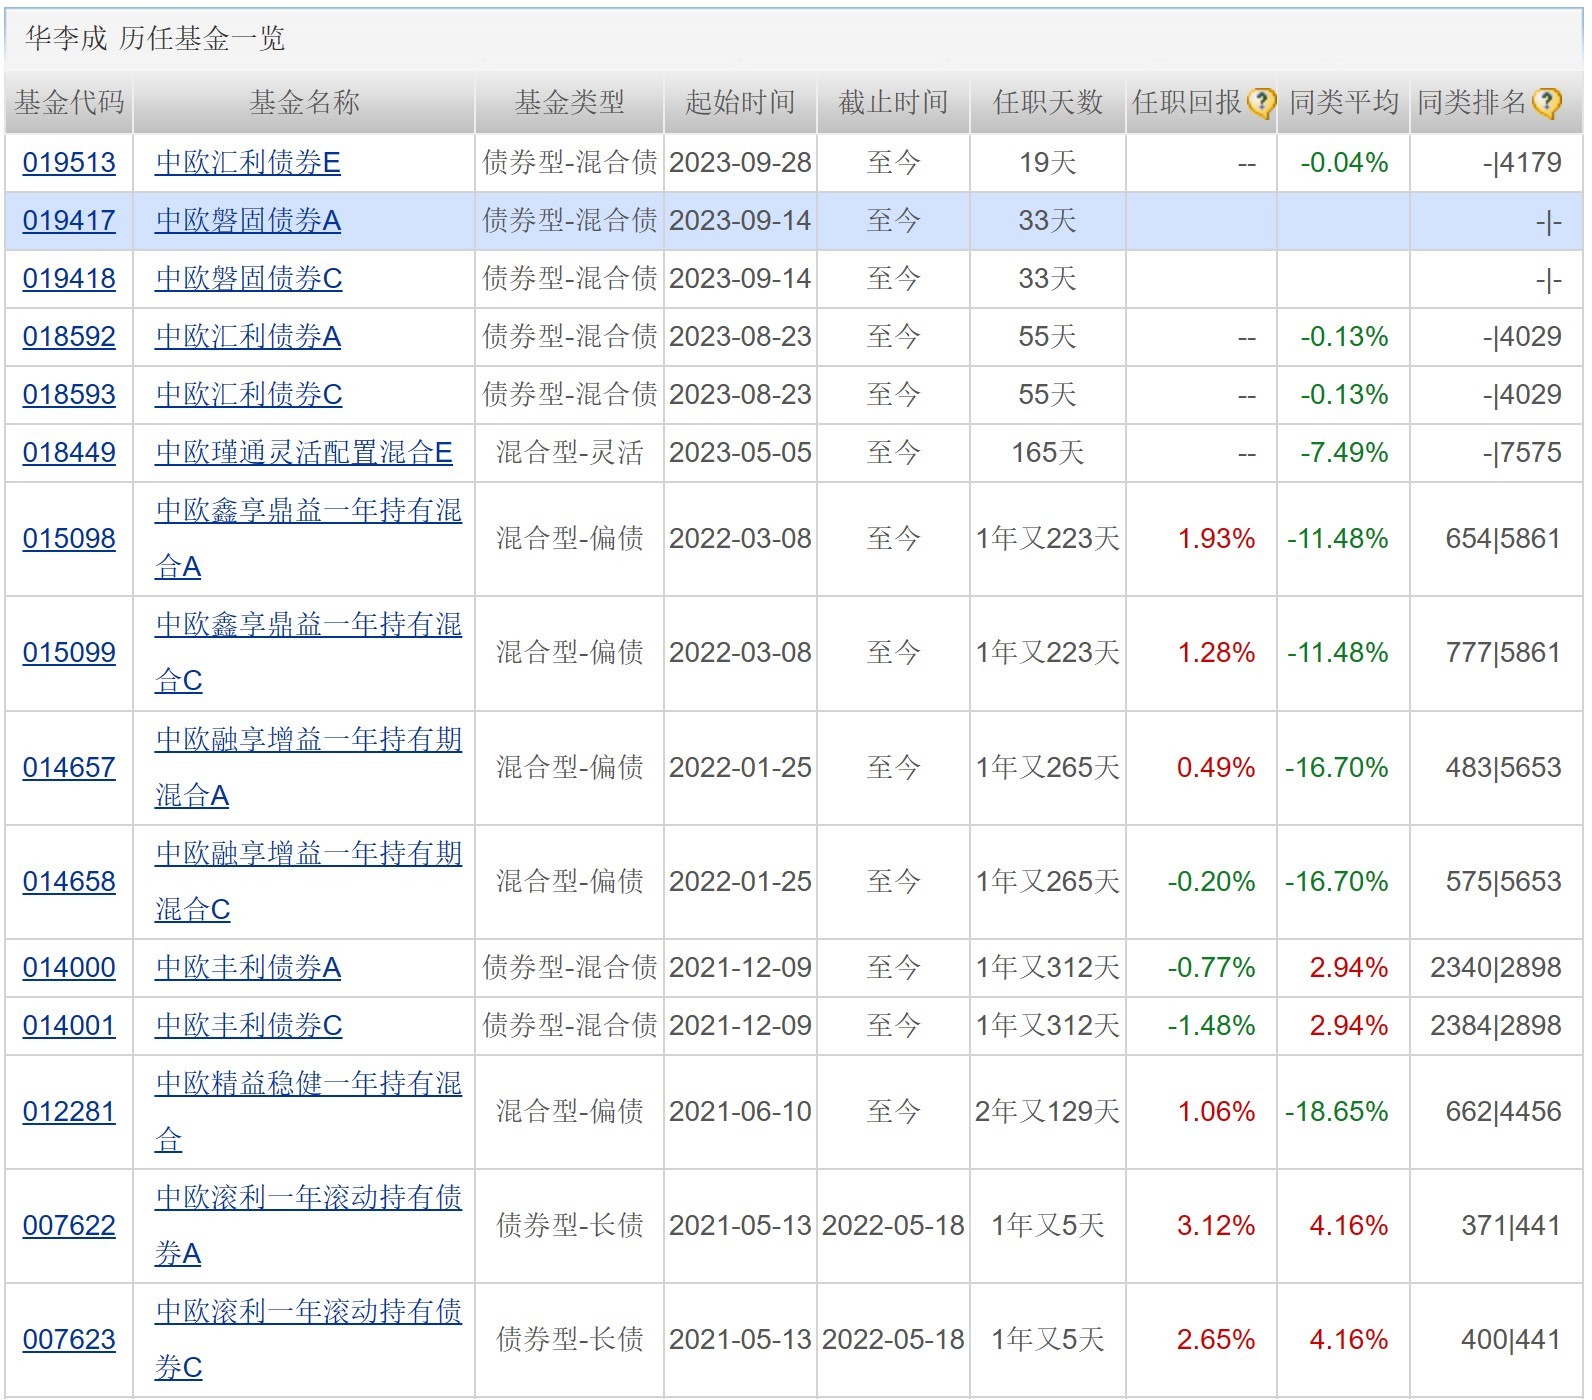1592x1400 pixels.
Task: Open fund code link 018449
Action: (x=69, y=453)
